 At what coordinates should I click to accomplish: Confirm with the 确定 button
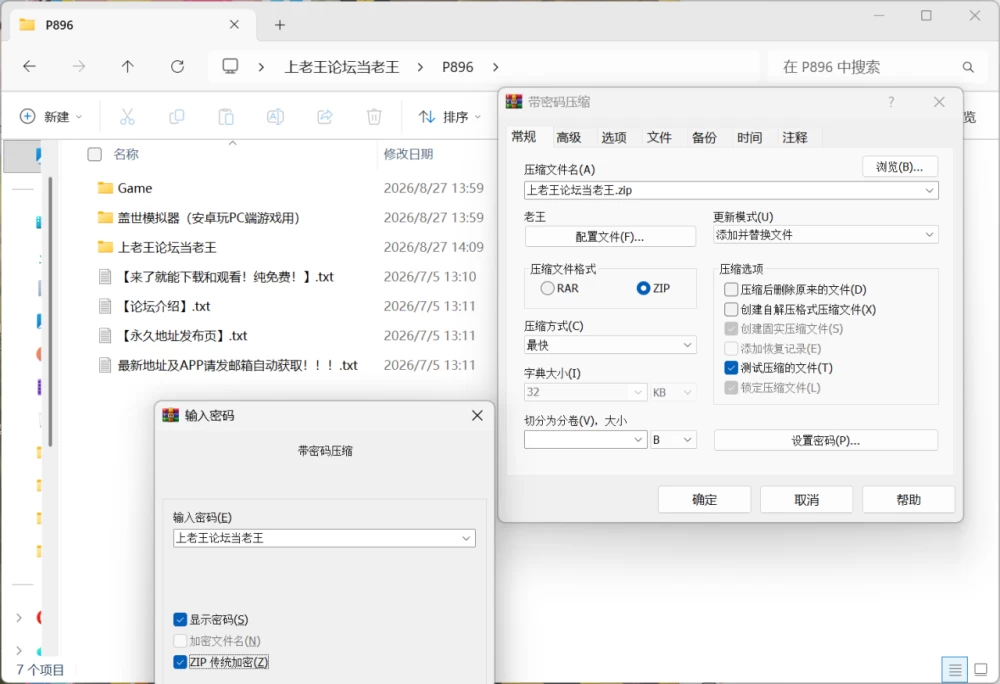point(704,500)
